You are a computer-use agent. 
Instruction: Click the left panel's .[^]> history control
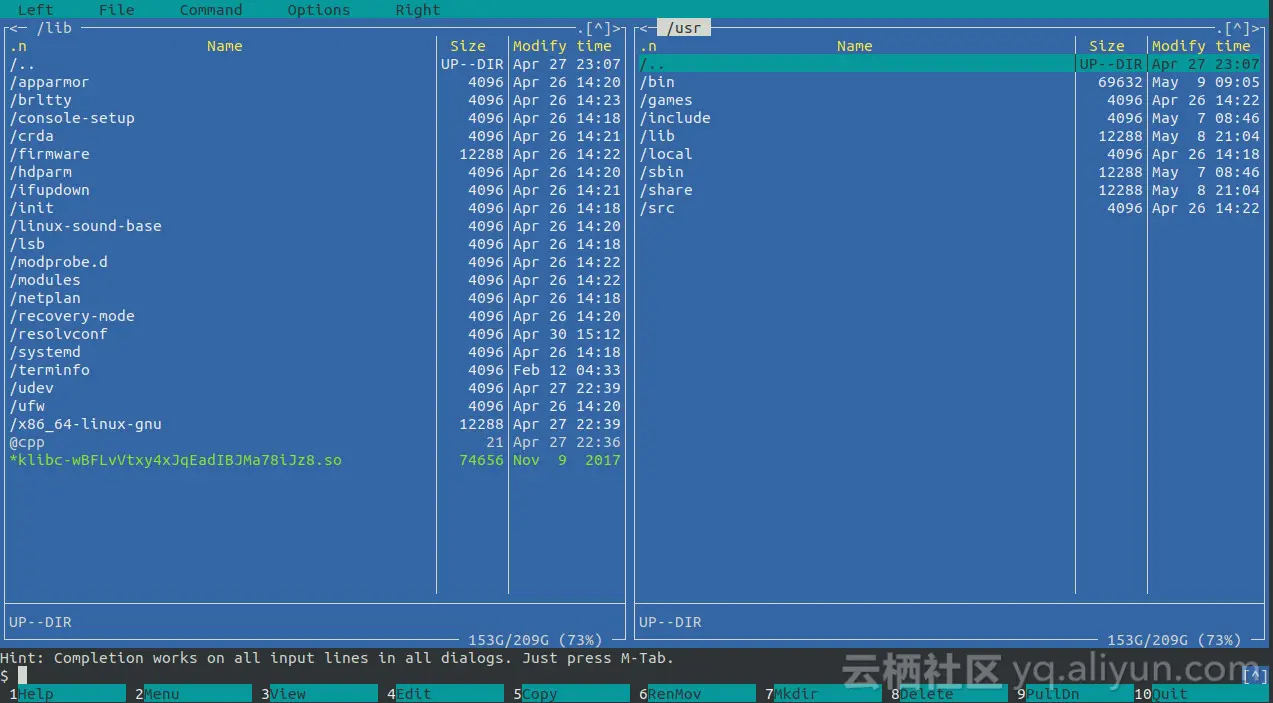[599, 28]
